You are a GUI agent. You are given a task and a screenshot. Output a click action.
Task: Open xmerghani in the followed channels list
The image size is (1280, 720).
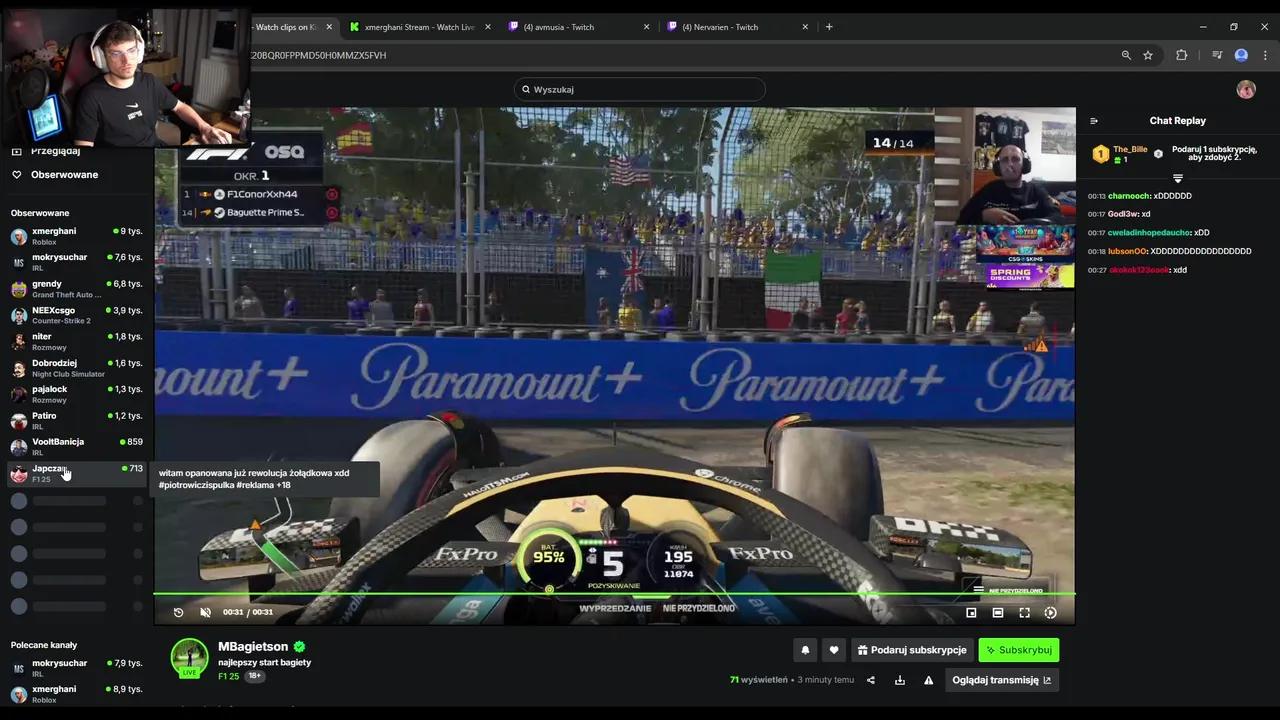tap(77, 237)
